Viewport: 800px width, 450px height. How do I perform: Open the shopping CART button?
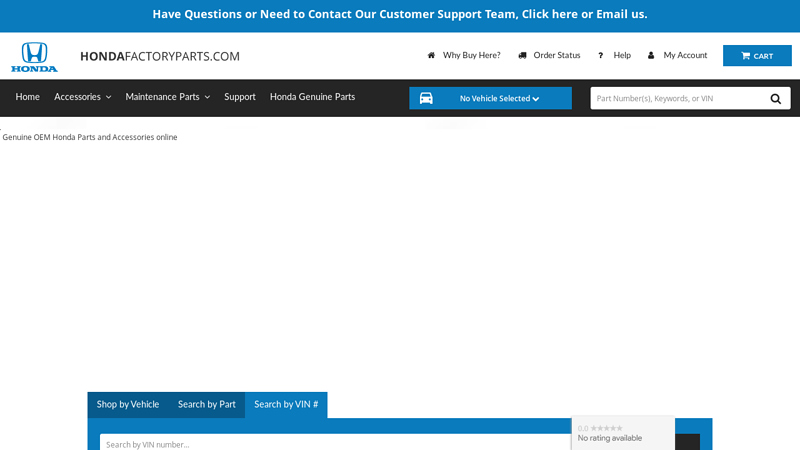coord(757,56)
